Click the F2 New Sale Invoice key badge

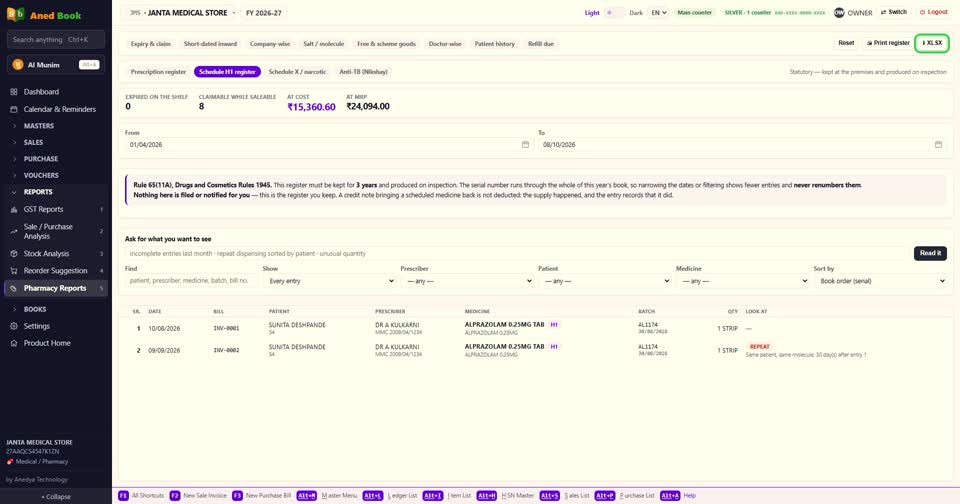point(174,495)
